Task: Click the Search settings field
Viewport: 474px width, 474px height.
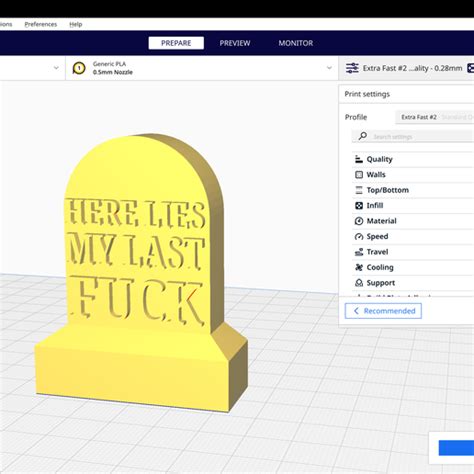Action: [x=413, y=136]
